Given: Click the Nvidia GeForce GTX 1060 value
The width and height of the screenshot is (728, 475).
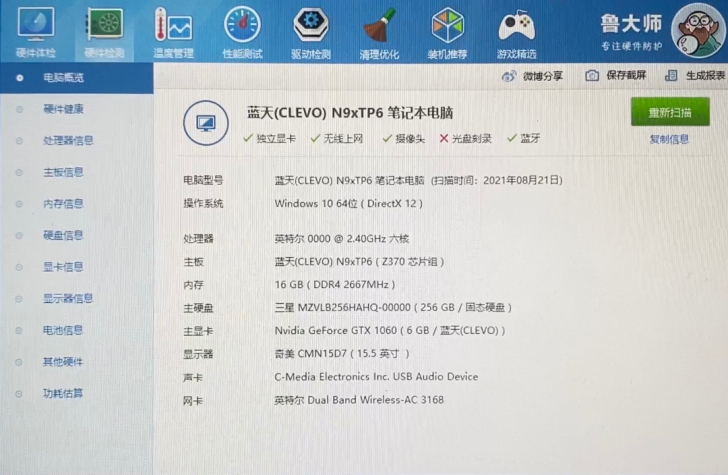Looking at the screenshot, I should pyautogui.click(x=390, y=331).
